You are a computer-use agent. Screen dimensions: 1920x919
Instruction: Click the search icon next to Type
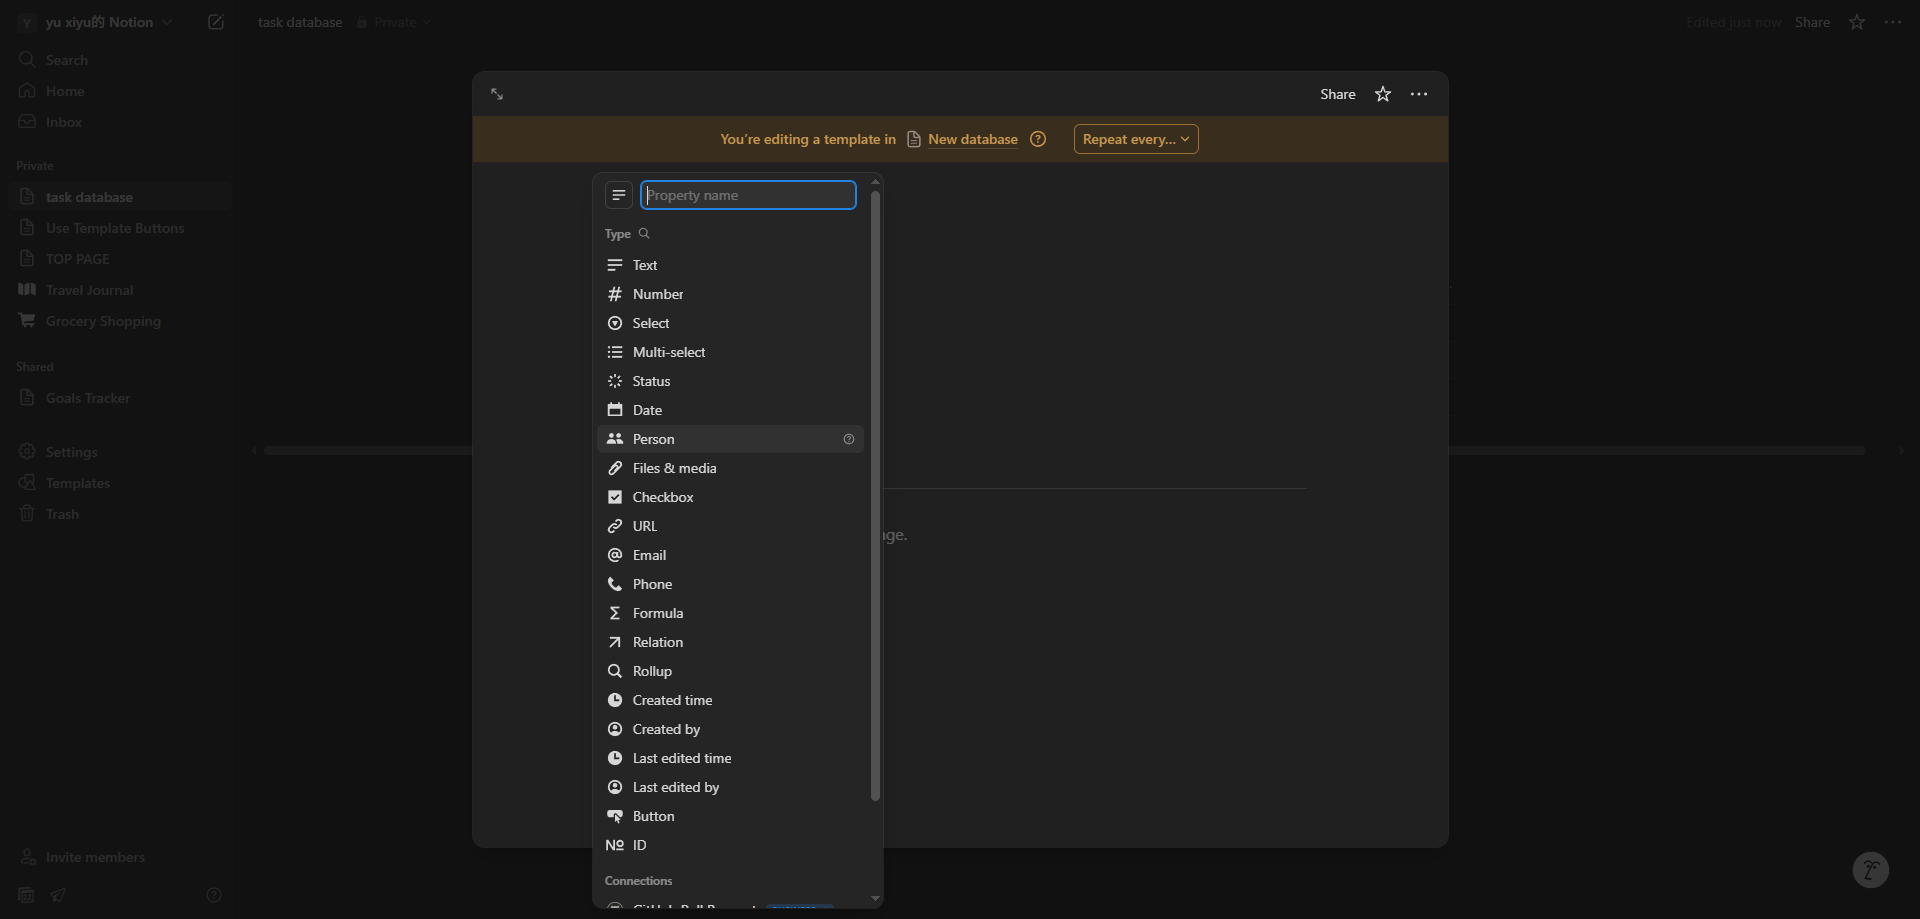point(644,233)
